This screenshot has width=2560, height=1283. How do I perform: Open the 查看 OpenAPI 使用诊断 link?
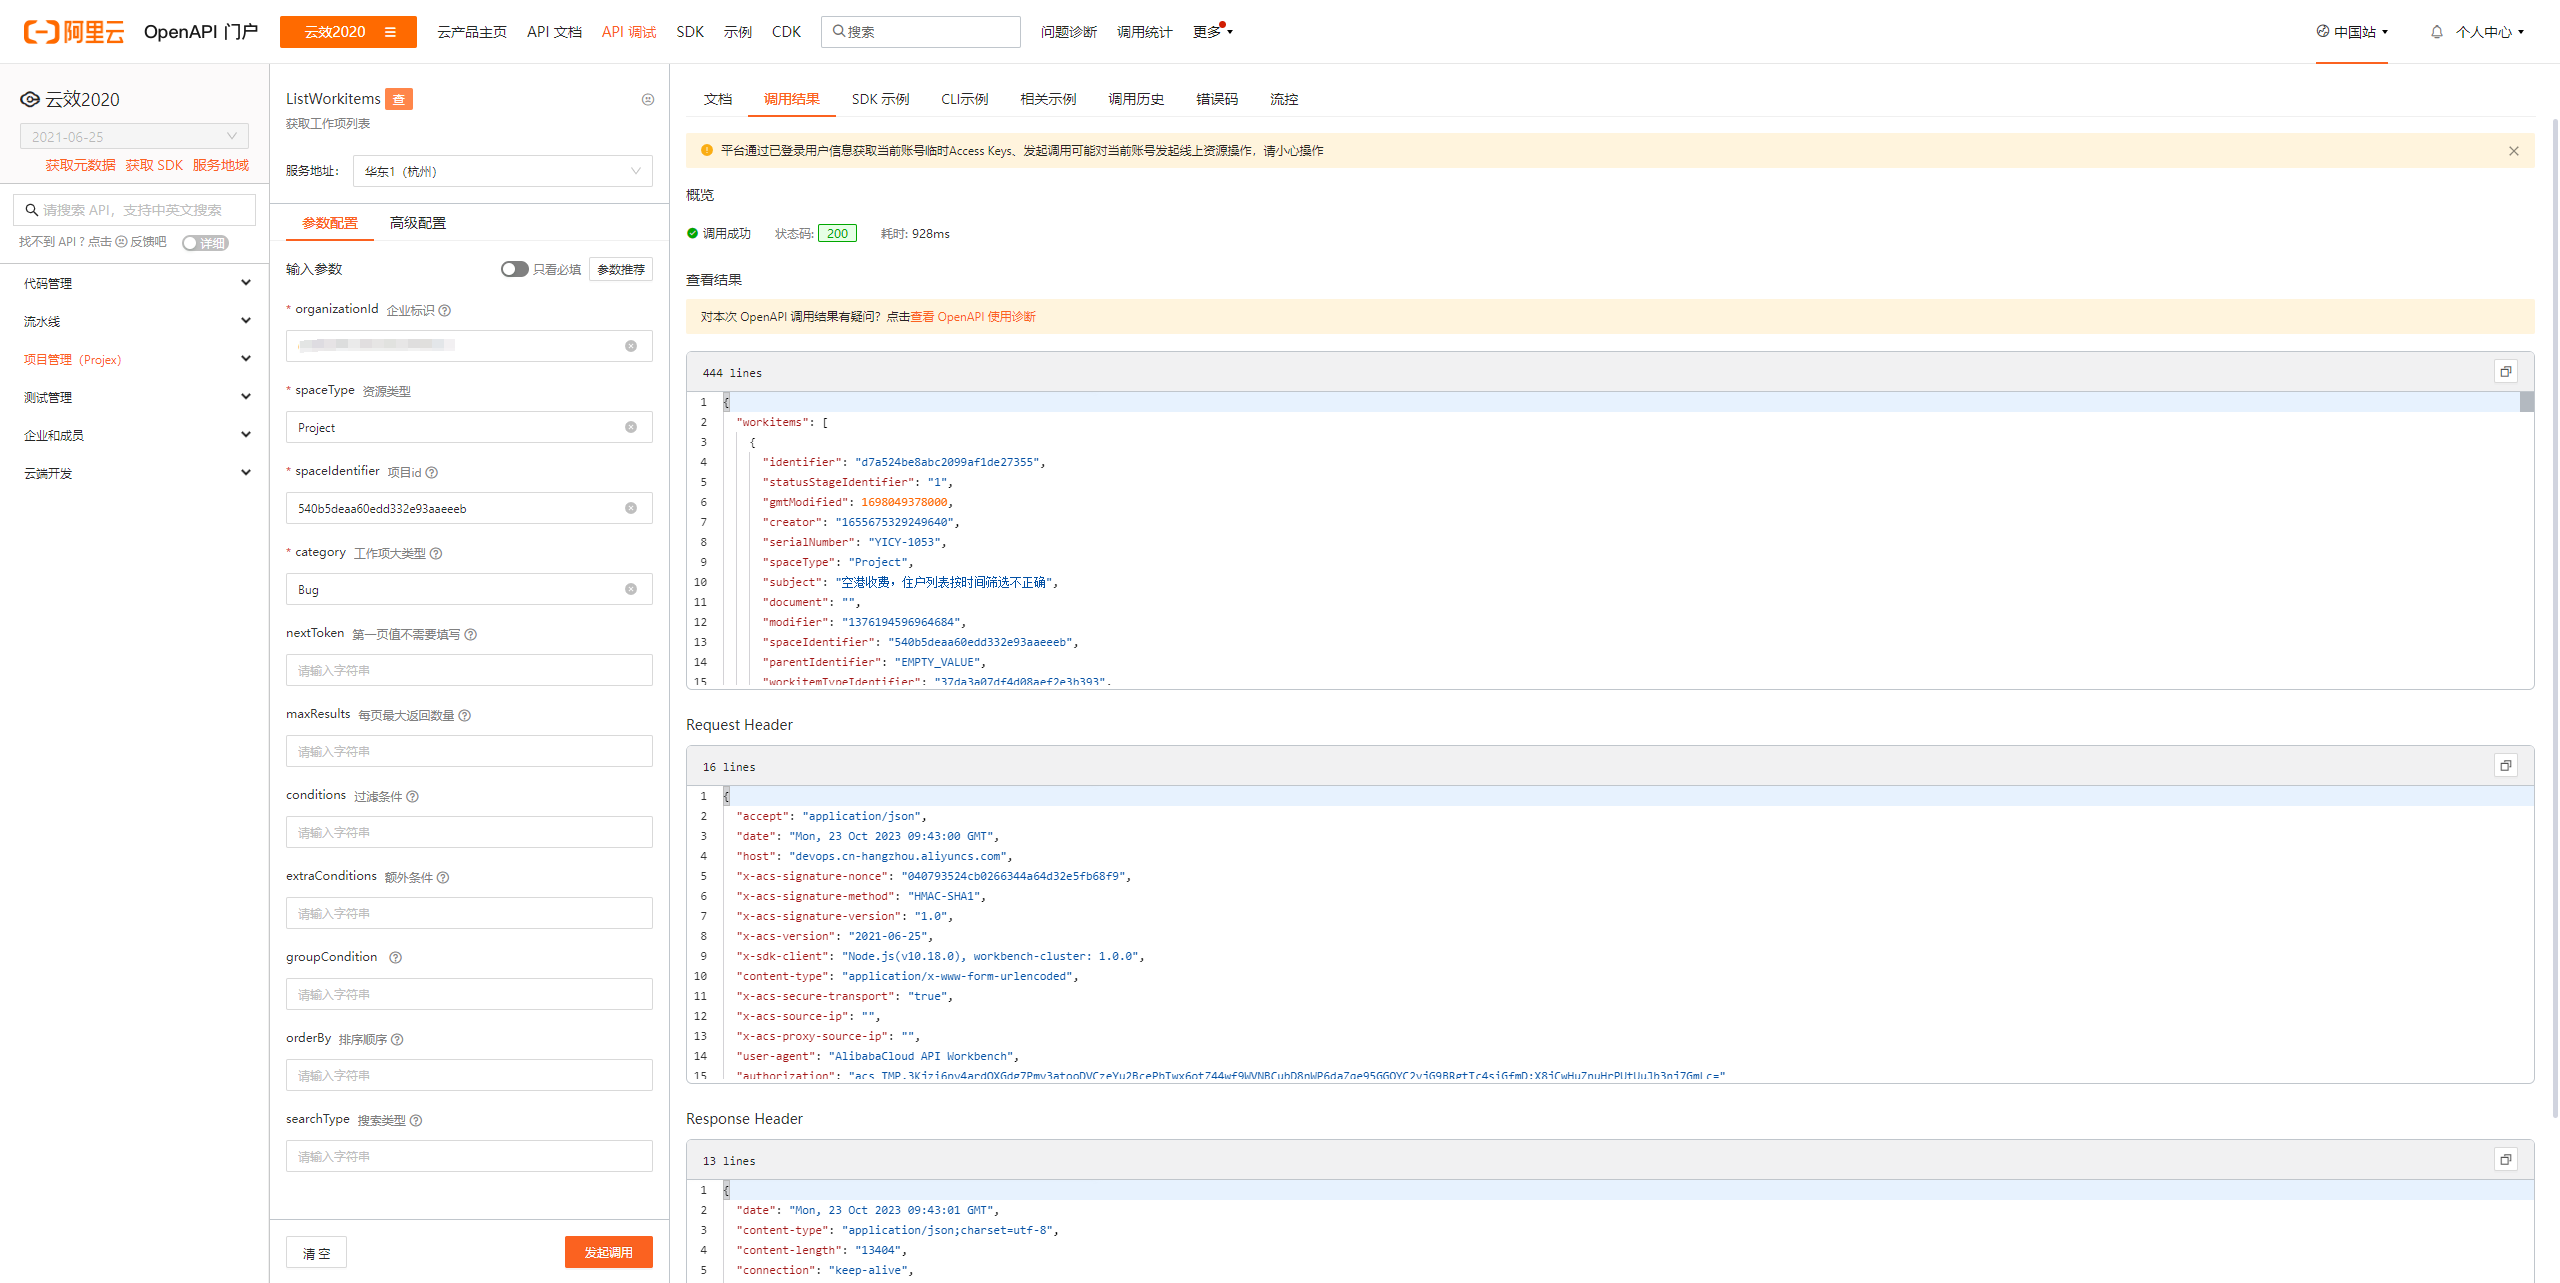[973, 317]
